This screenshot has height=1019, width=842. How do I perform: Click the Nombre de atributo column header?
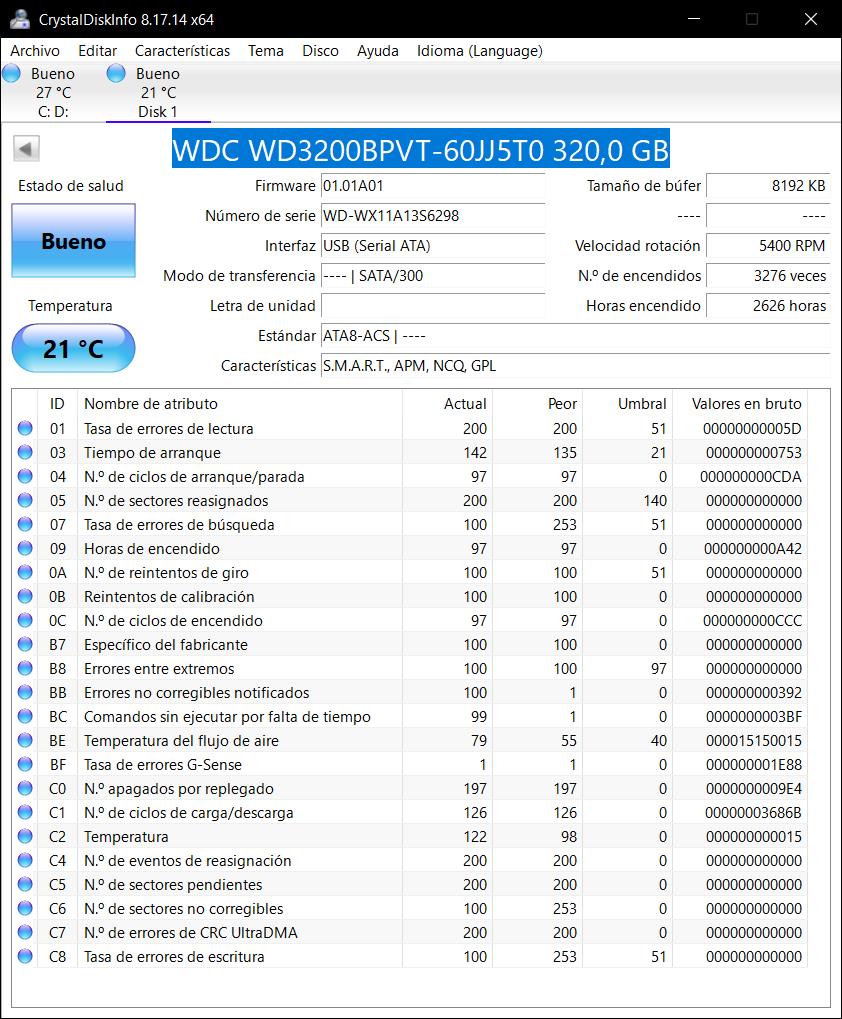tap(240, 404)
